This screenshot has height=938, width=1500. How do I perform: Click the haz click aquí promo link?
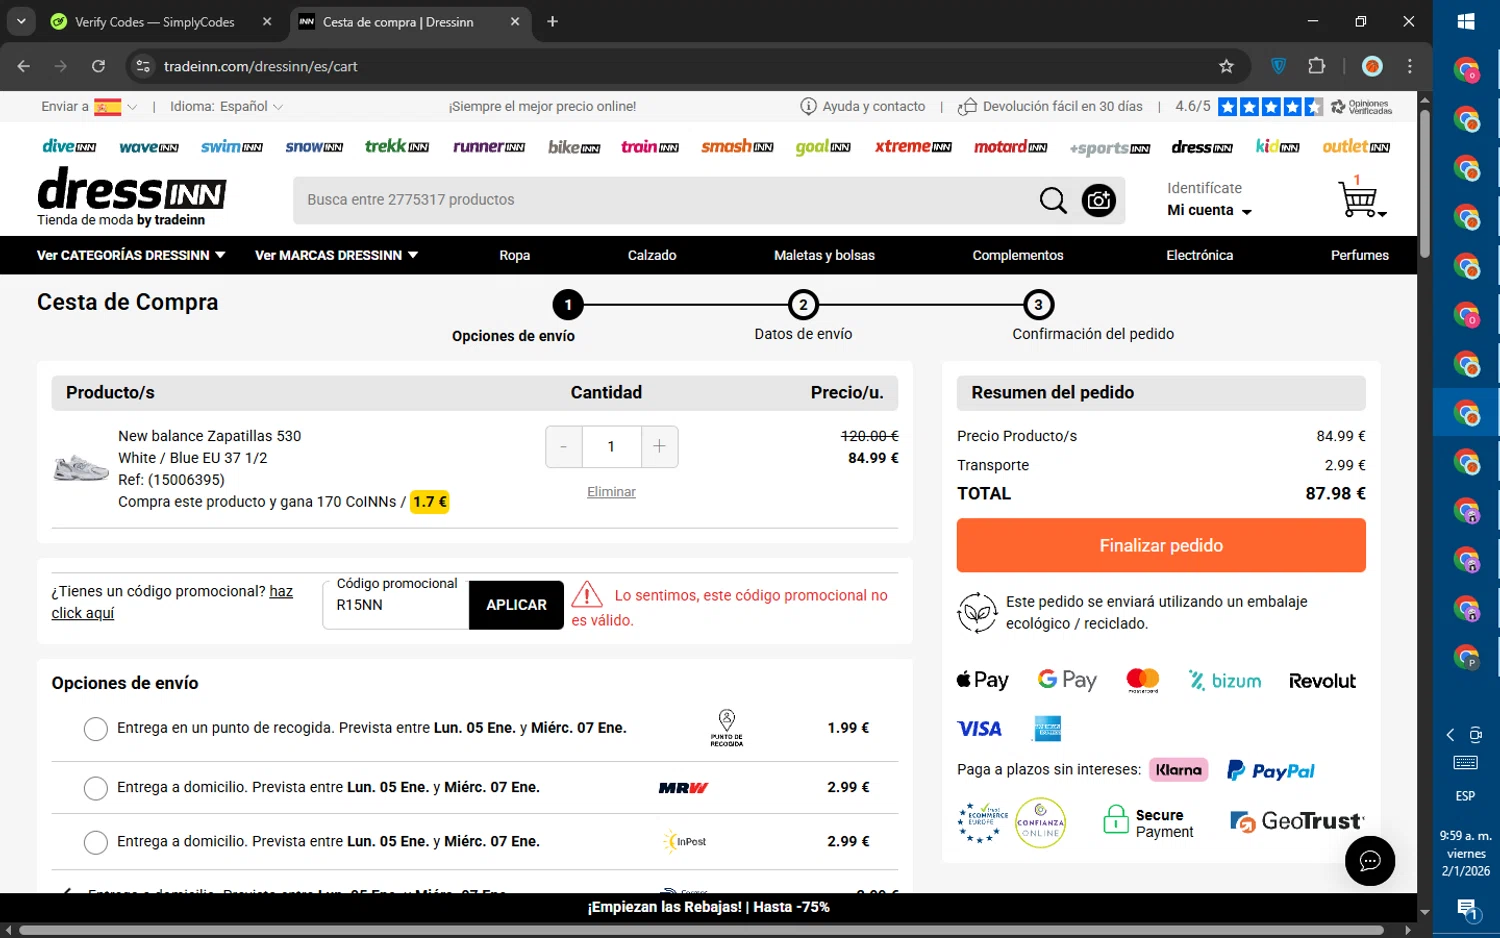pos(172,602)
